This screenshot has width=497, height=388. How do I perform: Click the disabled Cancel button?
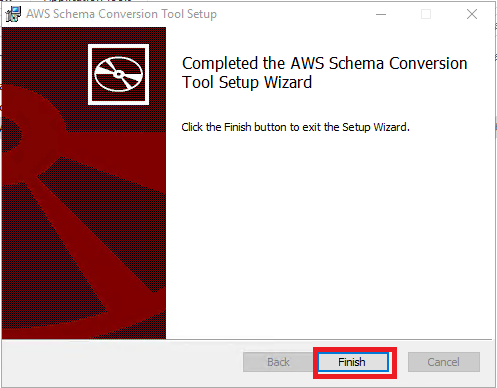(444, 362)
